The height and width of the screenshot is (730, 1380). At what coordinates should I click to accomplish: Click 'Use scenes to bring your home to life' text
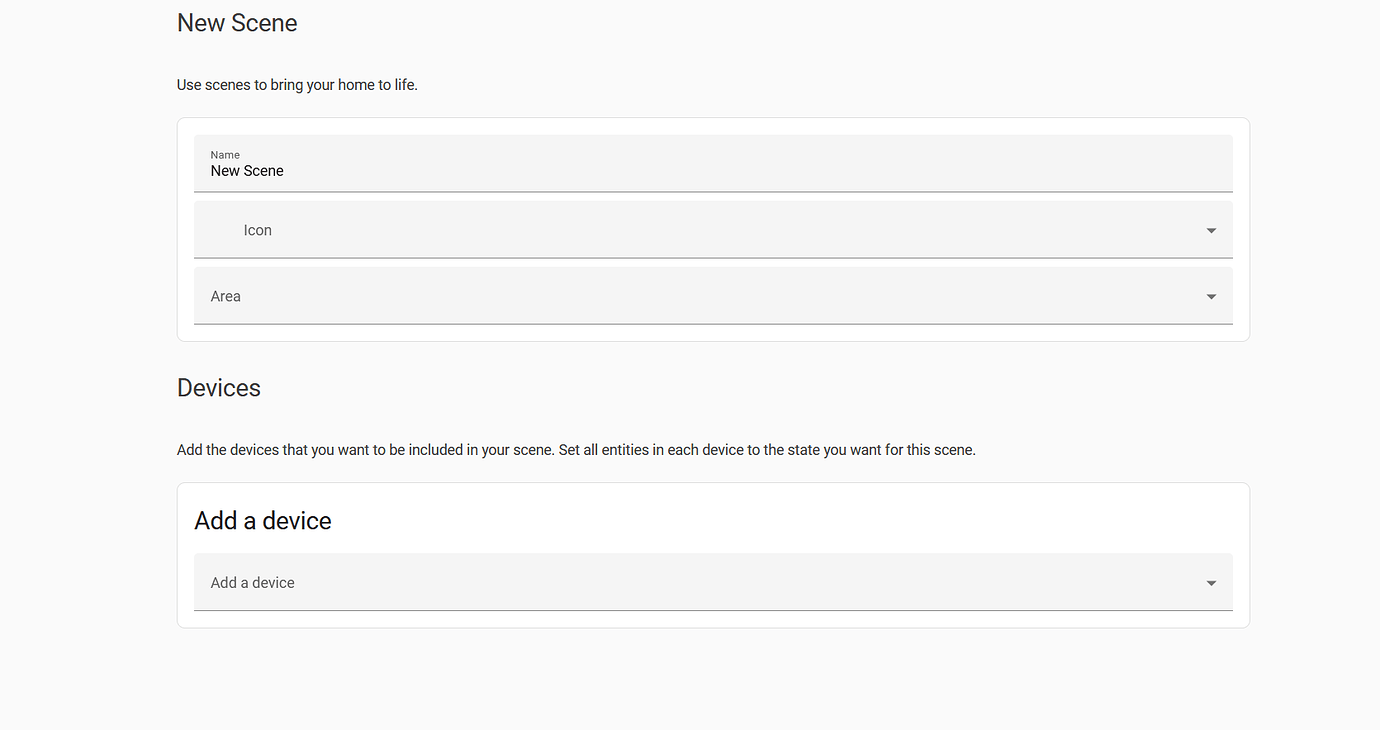pos(297,85)
